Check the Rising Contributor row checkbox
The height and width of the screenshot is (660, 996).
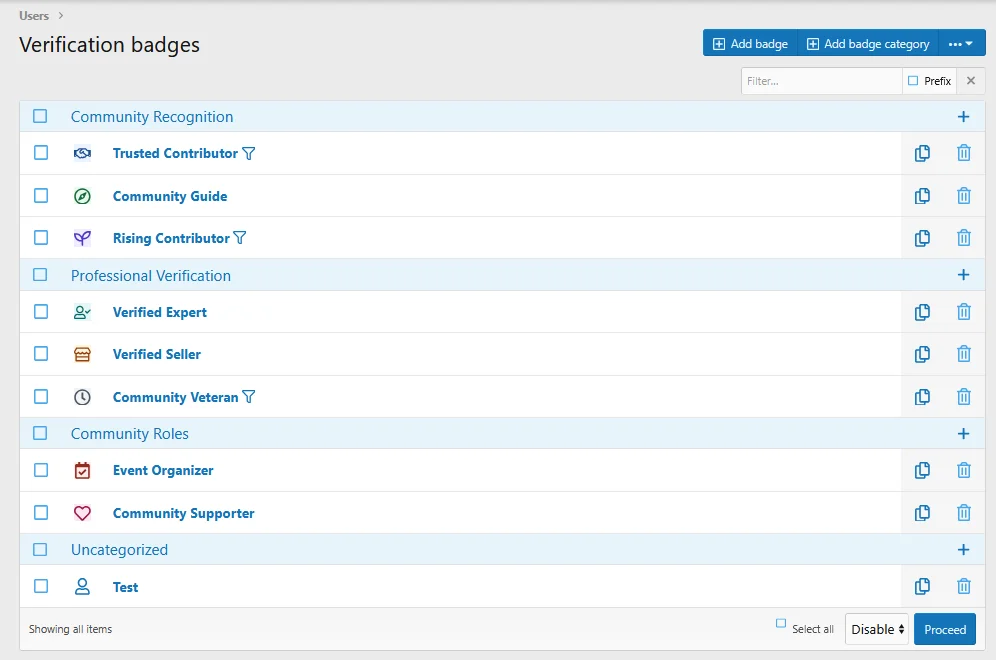[x=41, y=238]
